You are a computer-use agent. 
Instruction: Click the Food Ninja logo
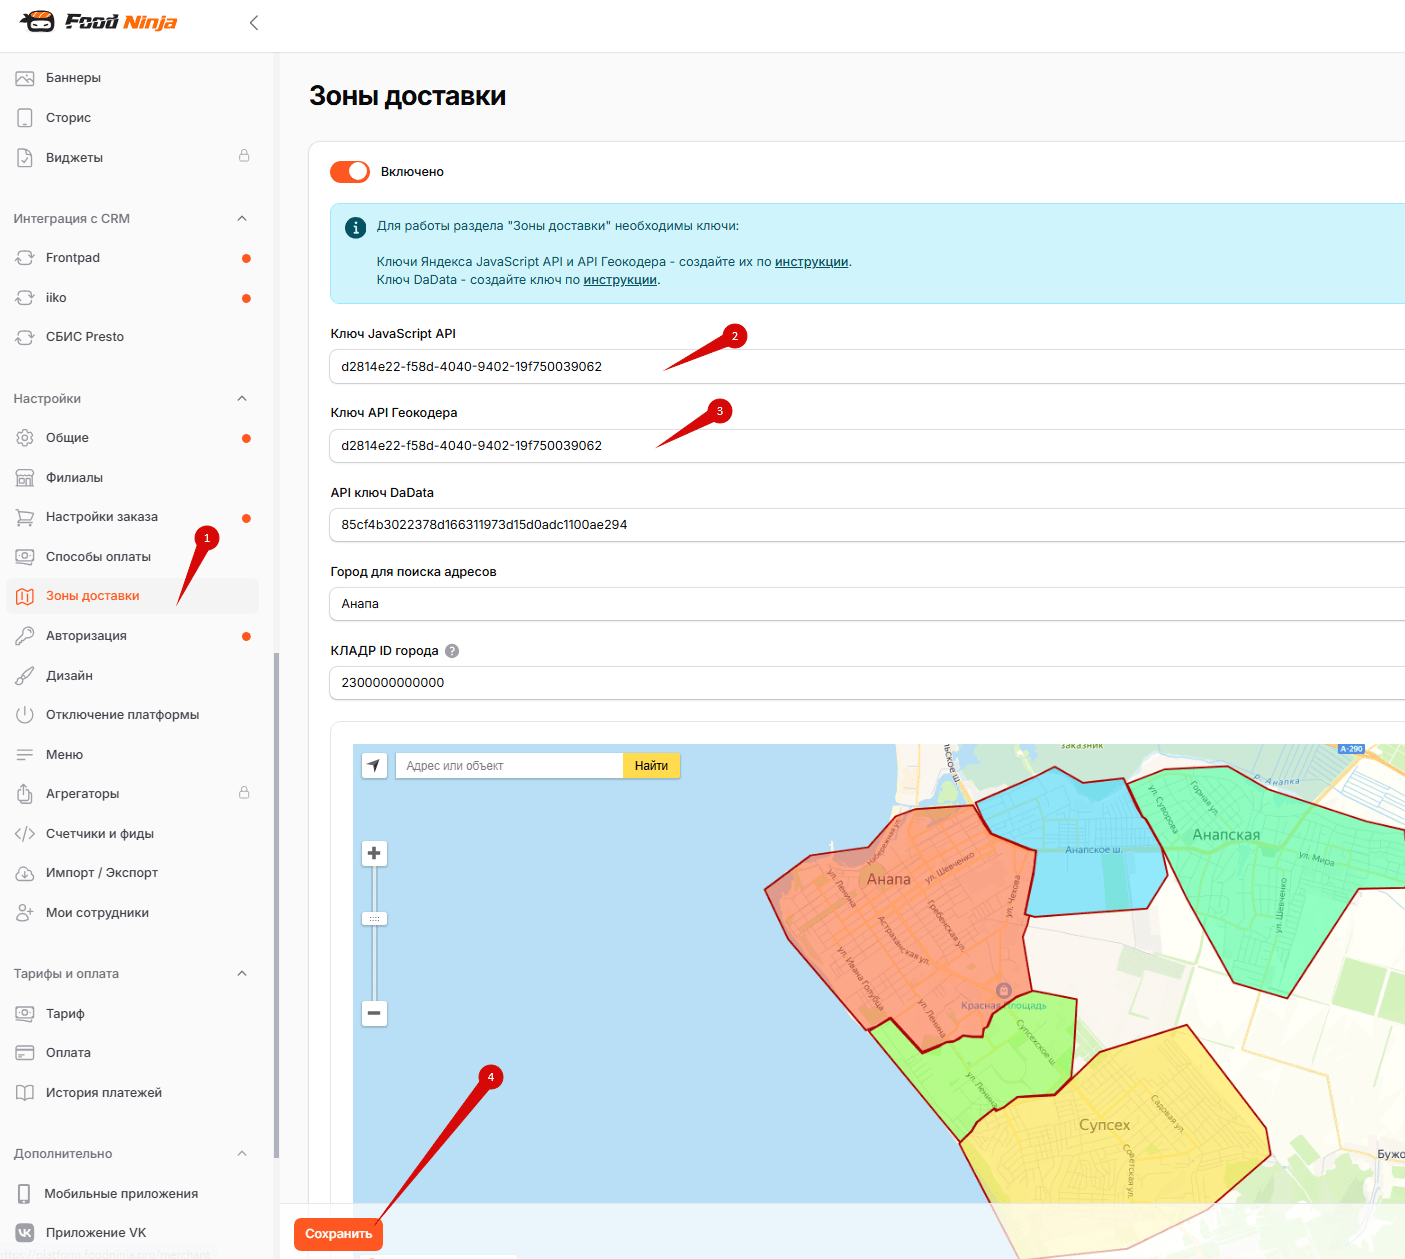tap(98, 22)
